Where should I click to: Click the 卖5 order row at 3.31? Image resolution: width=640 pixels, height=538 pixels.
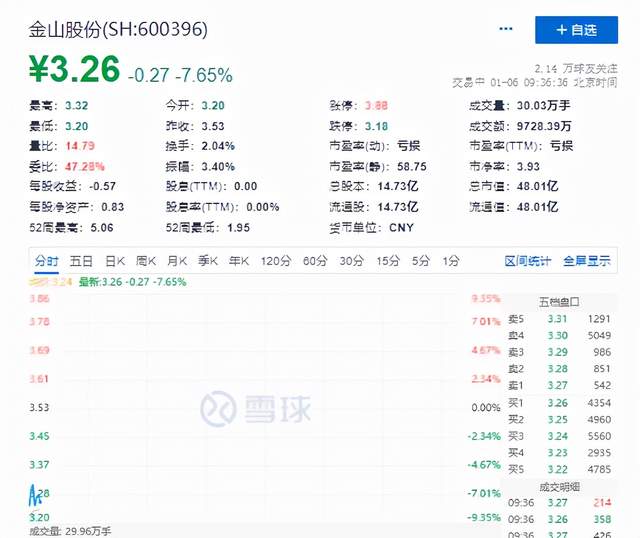point(559,319)
